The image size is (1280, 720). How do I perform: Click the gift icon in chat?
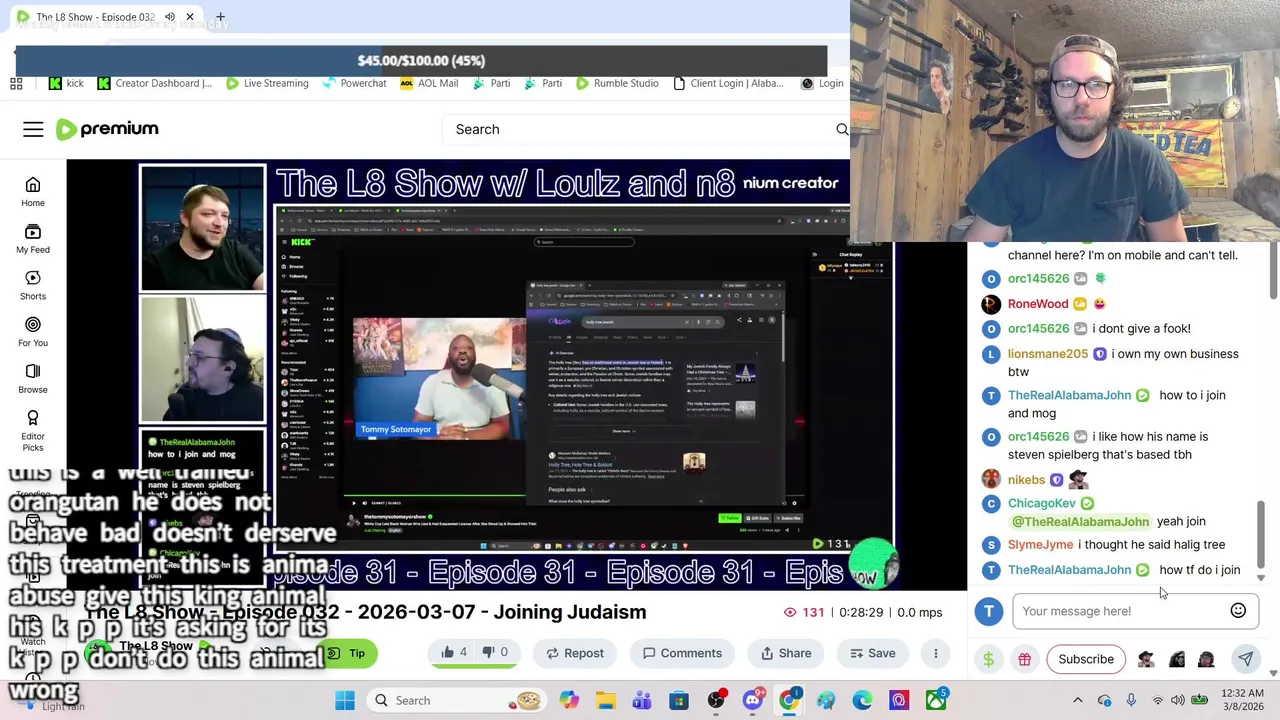(1024, 659)
